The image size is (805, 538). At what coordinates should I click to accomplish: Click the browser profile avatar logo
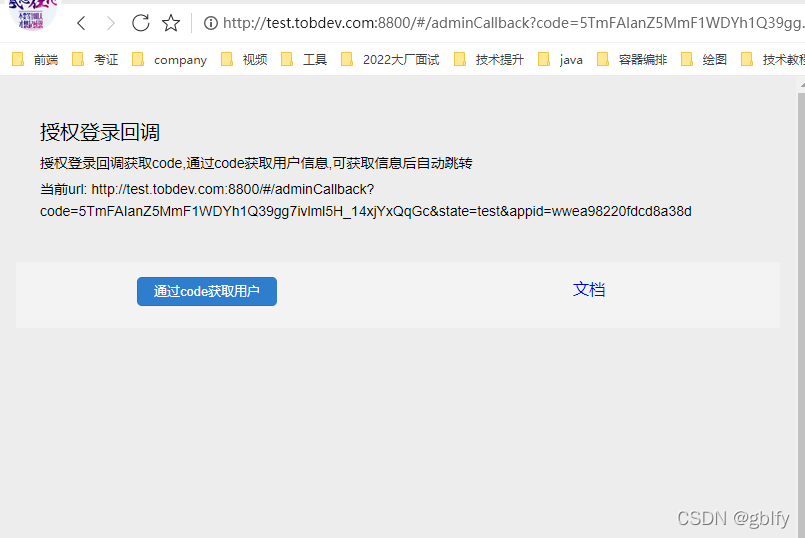32,14
